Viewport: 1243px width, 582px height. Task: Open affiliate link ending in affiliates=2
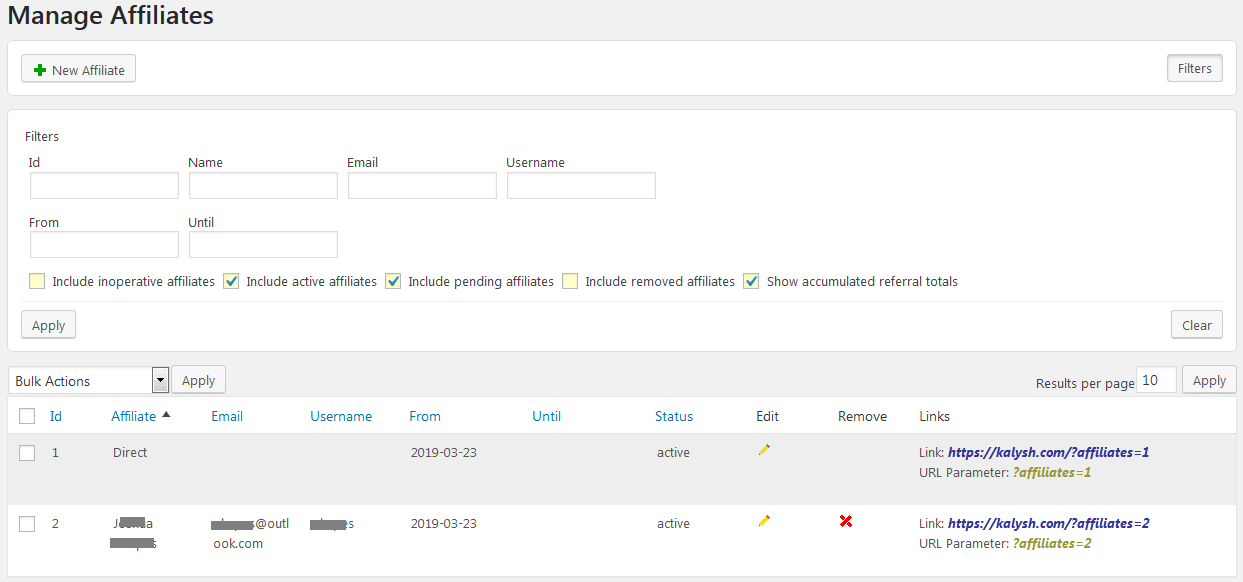1048,523
